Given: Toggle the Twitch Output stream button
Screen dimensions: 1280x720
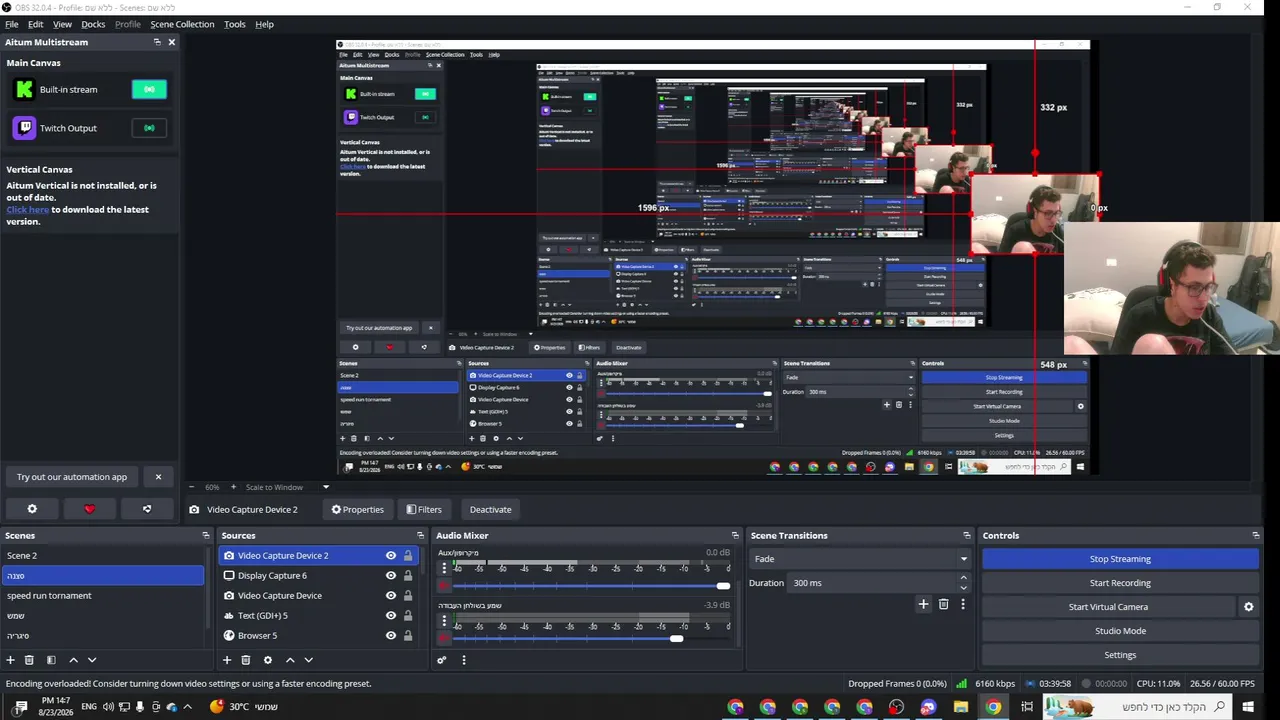Looking at the screenshot, I should 149,128.
